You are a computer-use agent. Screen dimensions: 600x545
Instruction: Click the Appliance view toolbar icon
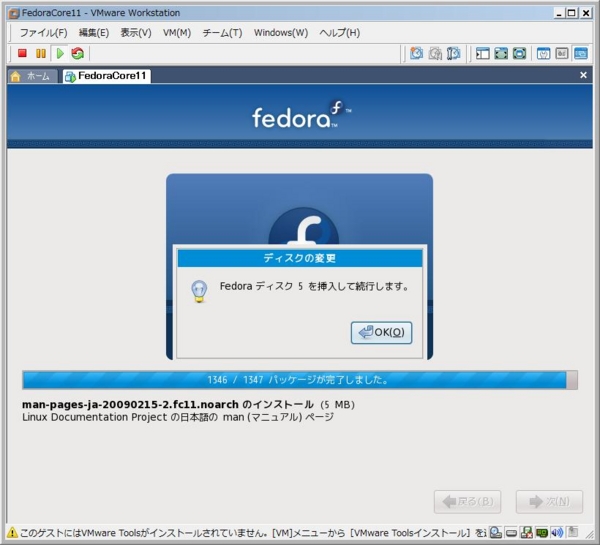[x=562, y=53]
